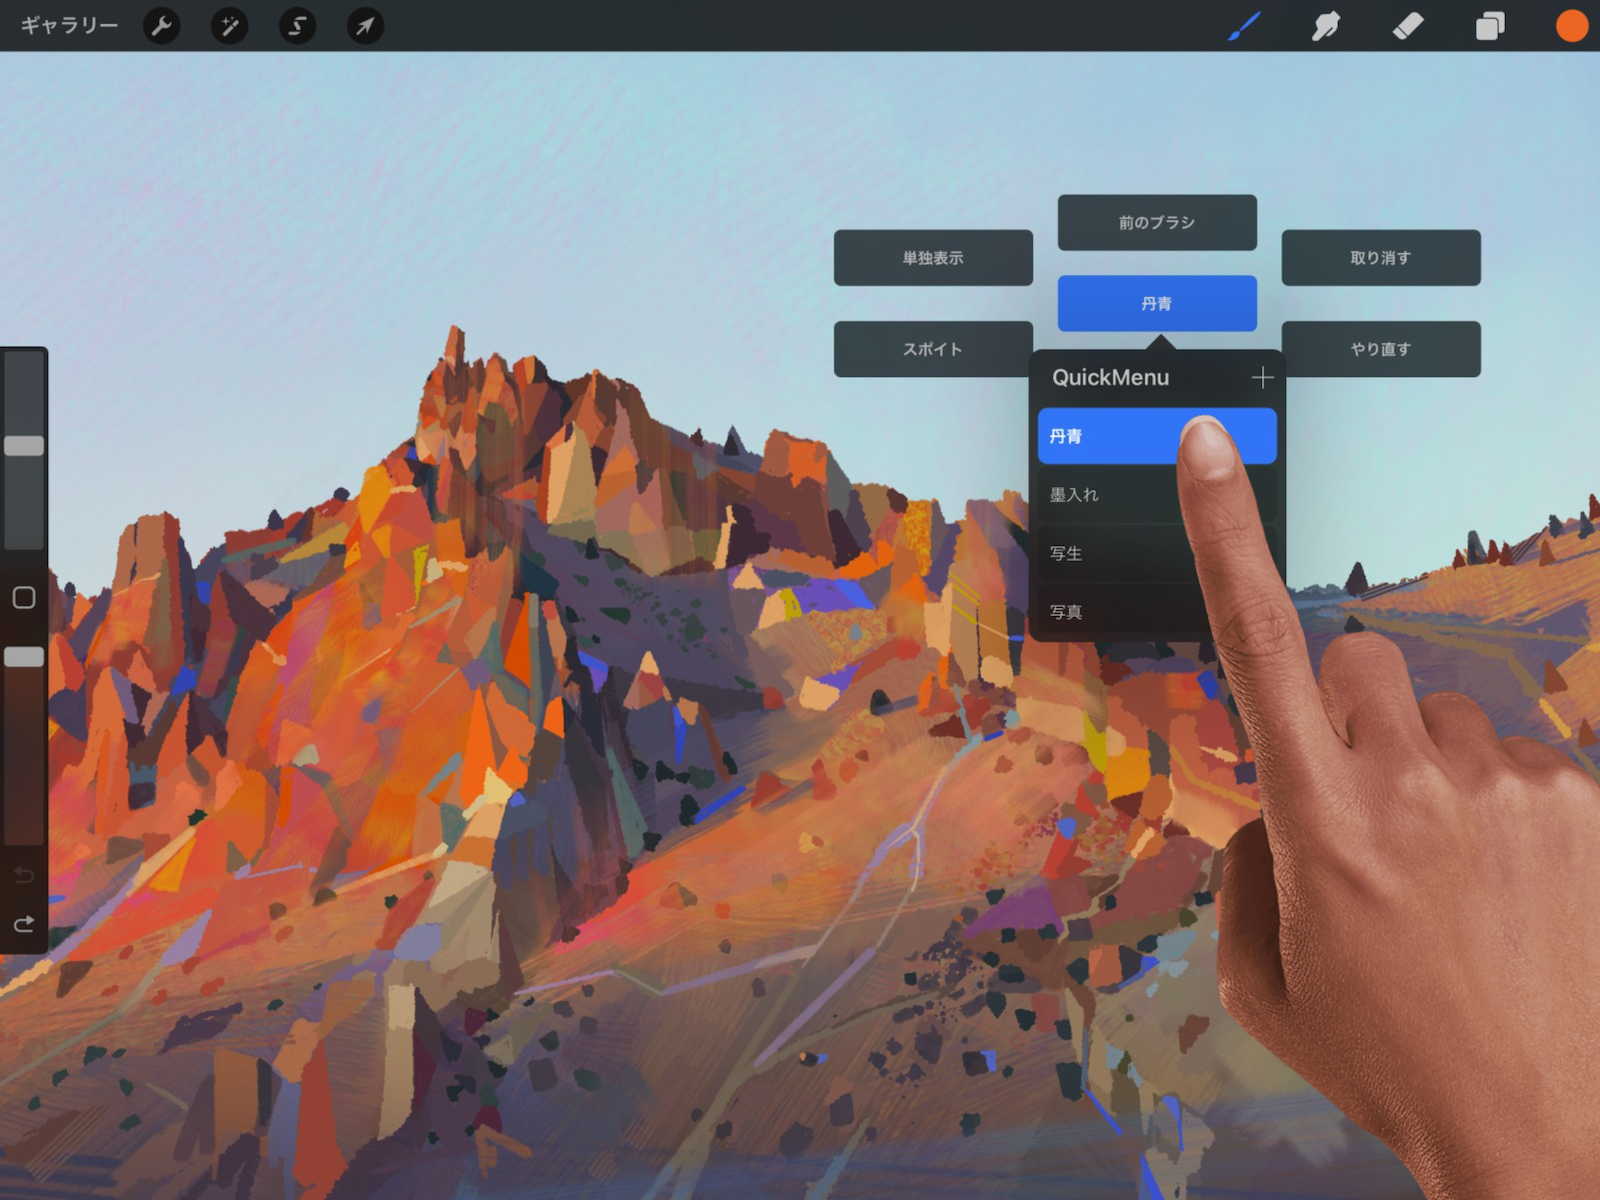1600x1200 pixels.
Task: Tap the sidebar redo arrow
Action: tap(24, 923)
